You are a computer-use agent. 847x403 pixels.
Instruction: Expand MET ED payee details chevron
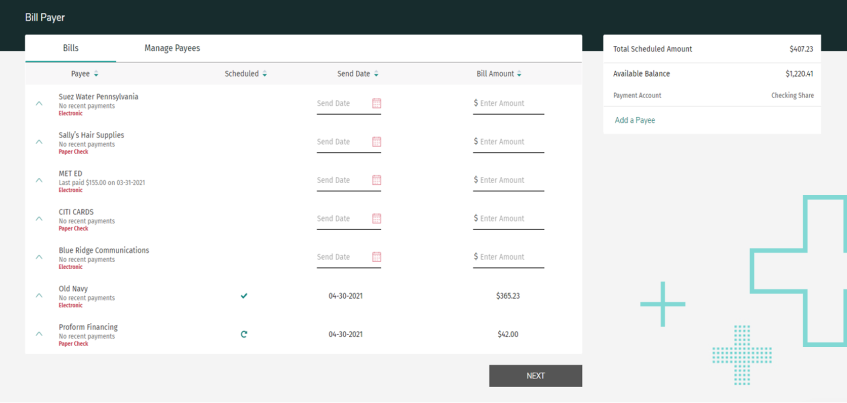39,180
